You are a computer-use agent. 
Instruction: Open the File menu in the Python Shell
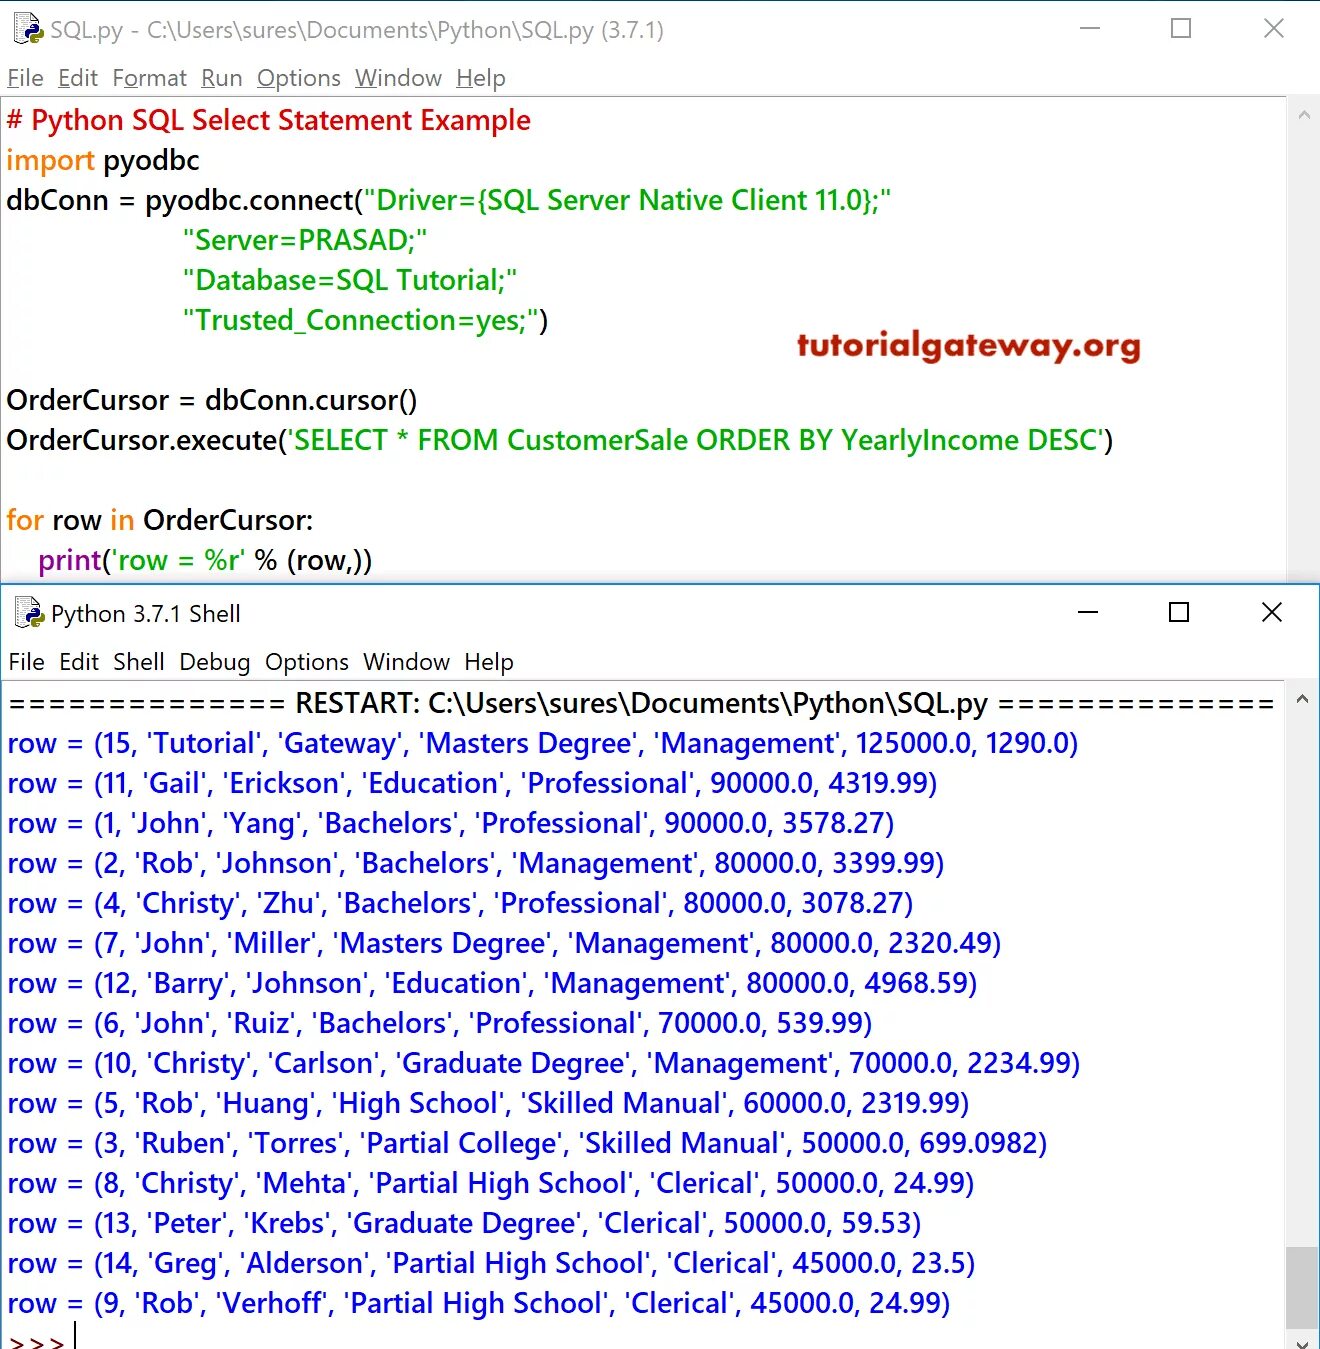point(26,662)
